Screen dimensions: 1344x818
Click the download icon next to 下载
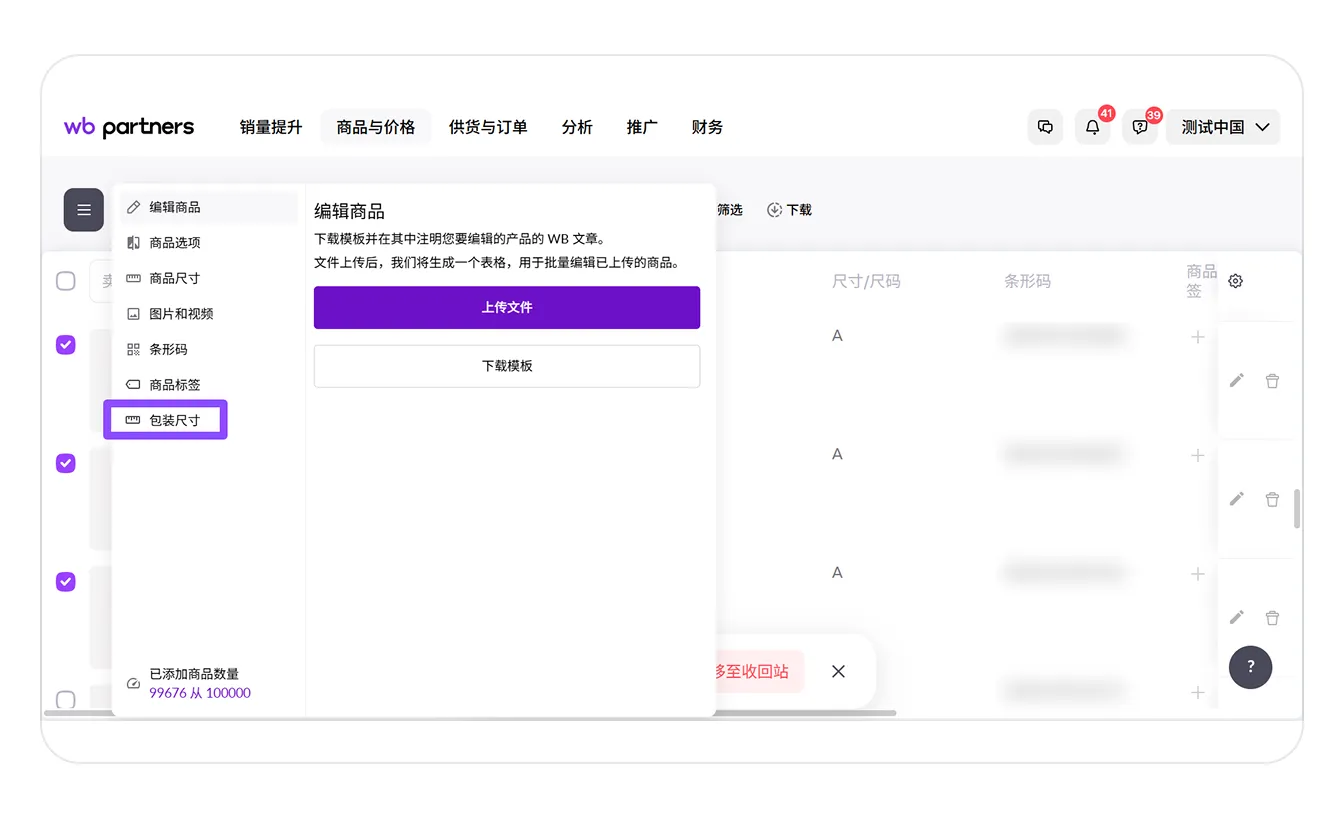(x=774, y=210)
